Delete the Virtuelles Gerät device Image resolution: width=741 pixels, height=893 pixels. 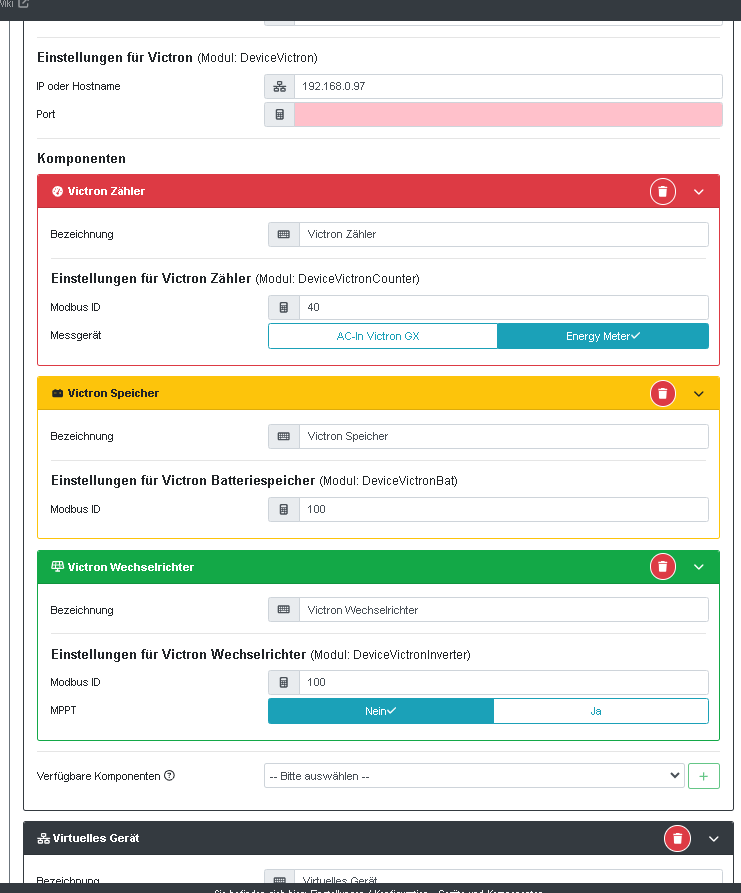(677, 838)
